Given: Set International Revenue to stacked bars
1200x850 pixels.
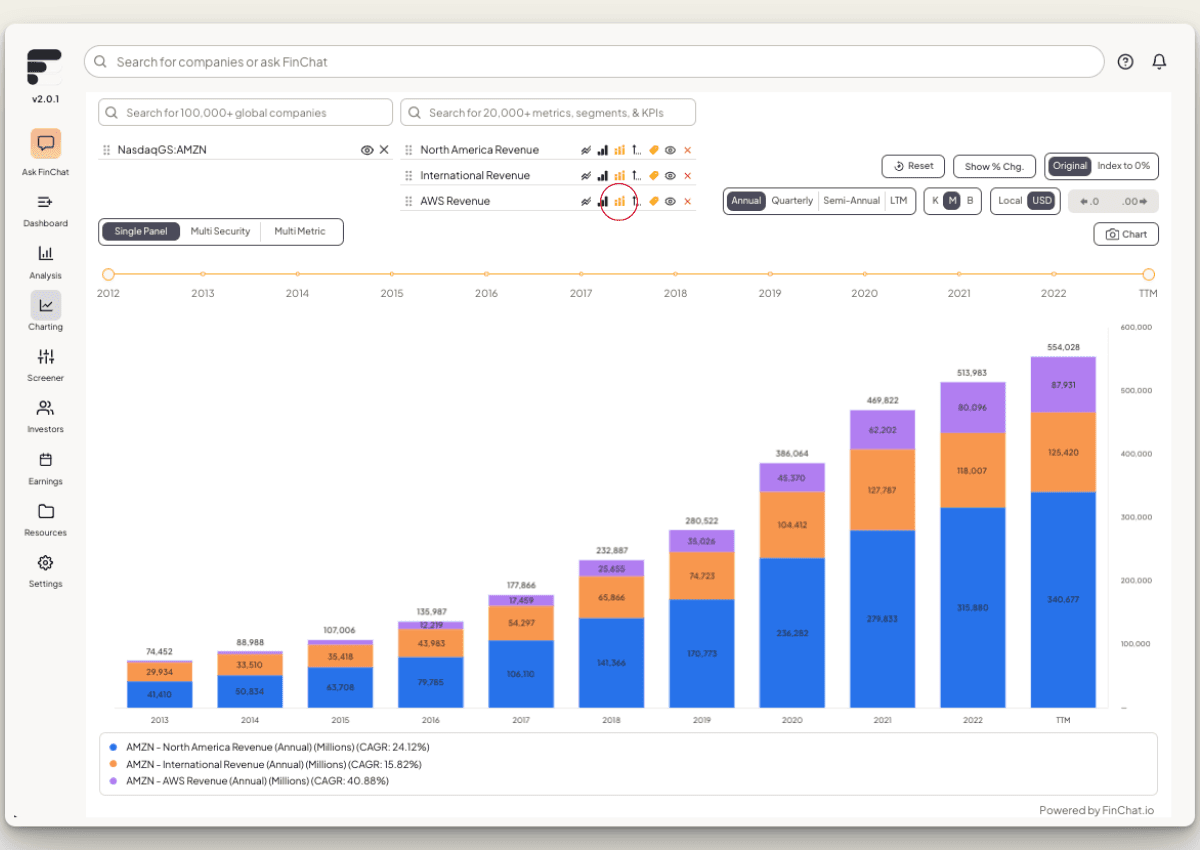Looking at the screenshot, I should coord(619,176).
